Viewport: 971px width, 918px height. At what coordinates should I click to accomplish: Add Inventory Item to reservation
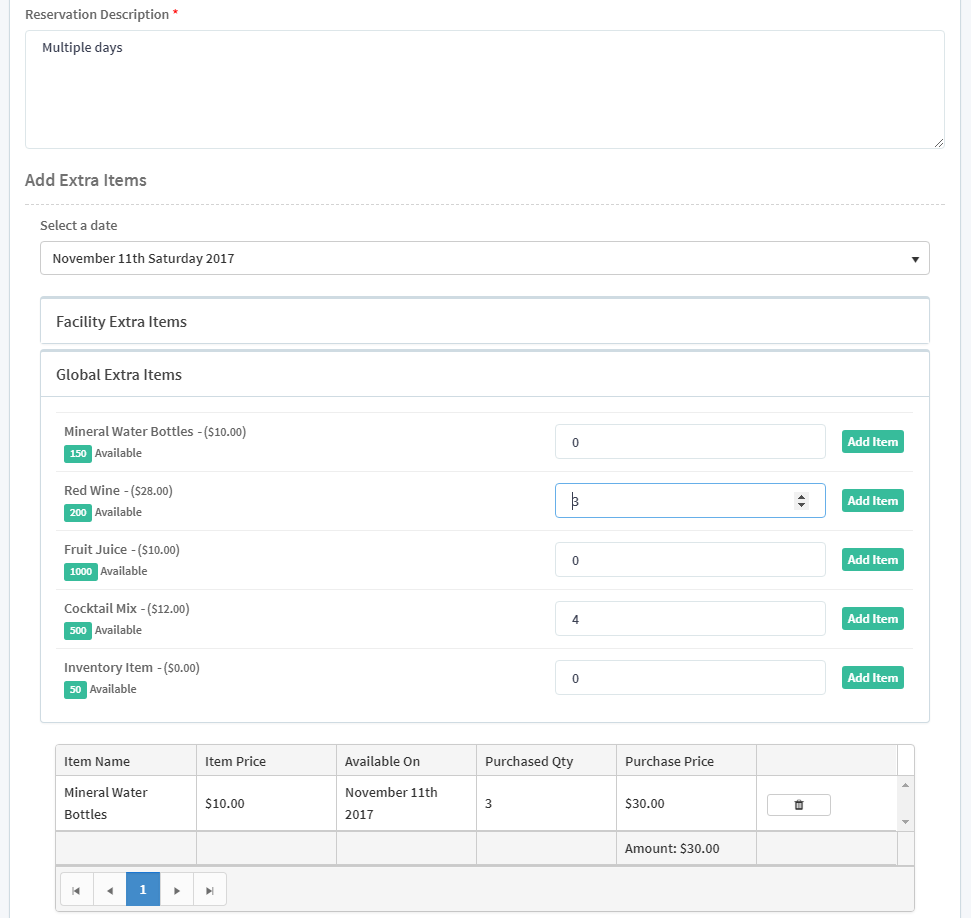click(872, 678)
